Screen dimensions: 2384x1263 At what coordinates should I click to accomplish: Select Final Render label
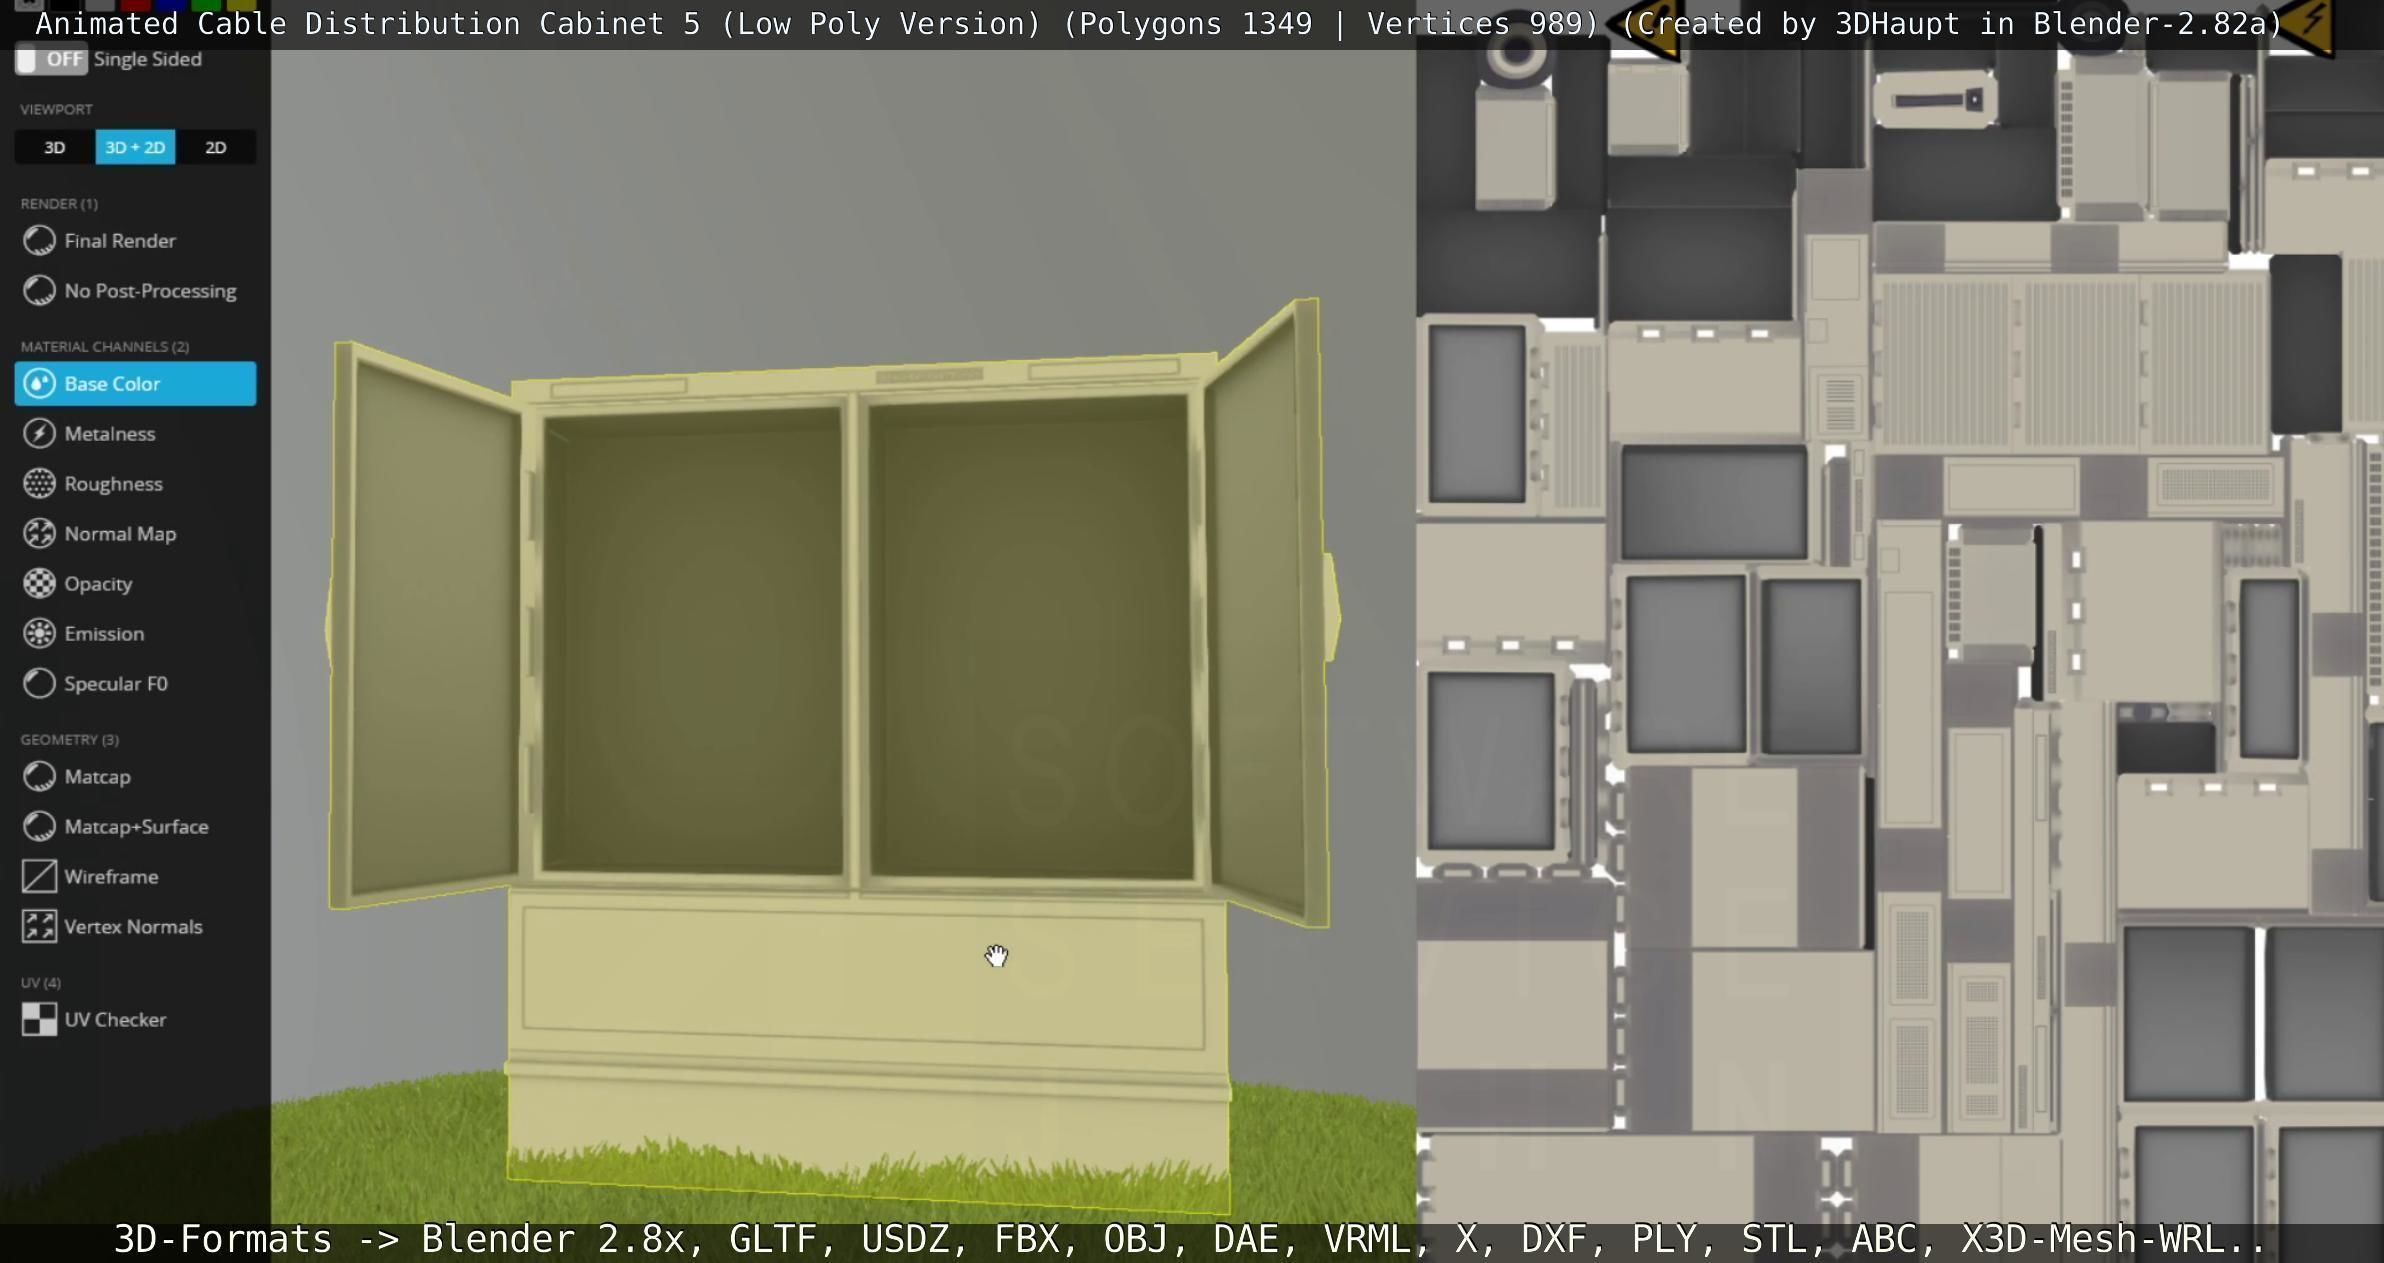(x=120, y=241)
